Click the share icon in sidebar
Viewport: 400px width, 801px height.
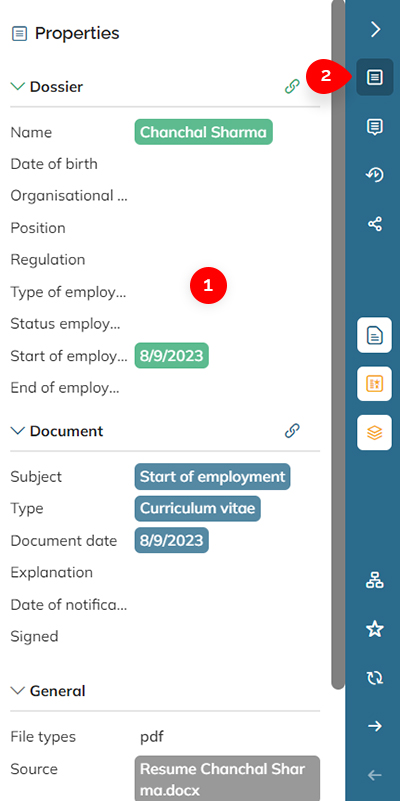pos(374,224)
